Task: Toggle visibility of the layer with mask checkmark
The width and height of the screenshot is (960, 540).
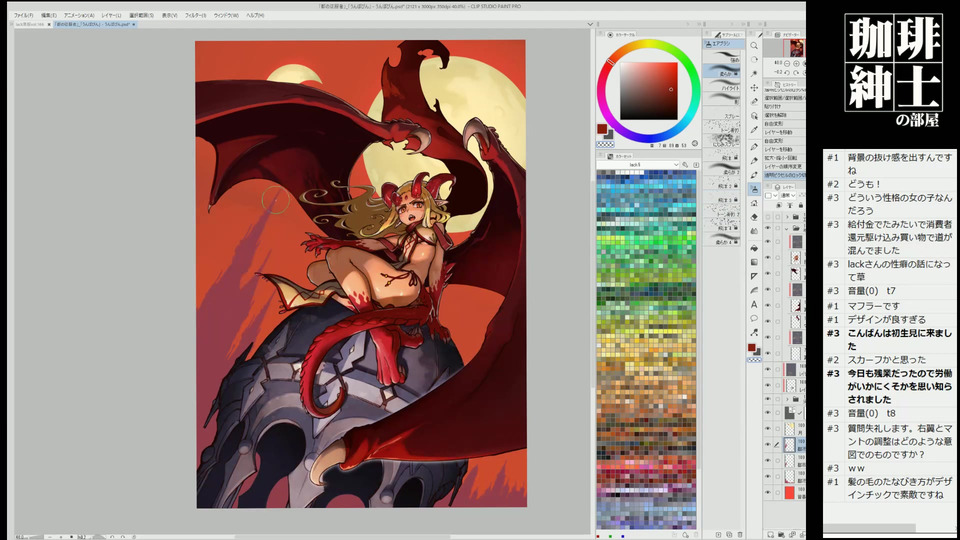Action: (768, 412)
